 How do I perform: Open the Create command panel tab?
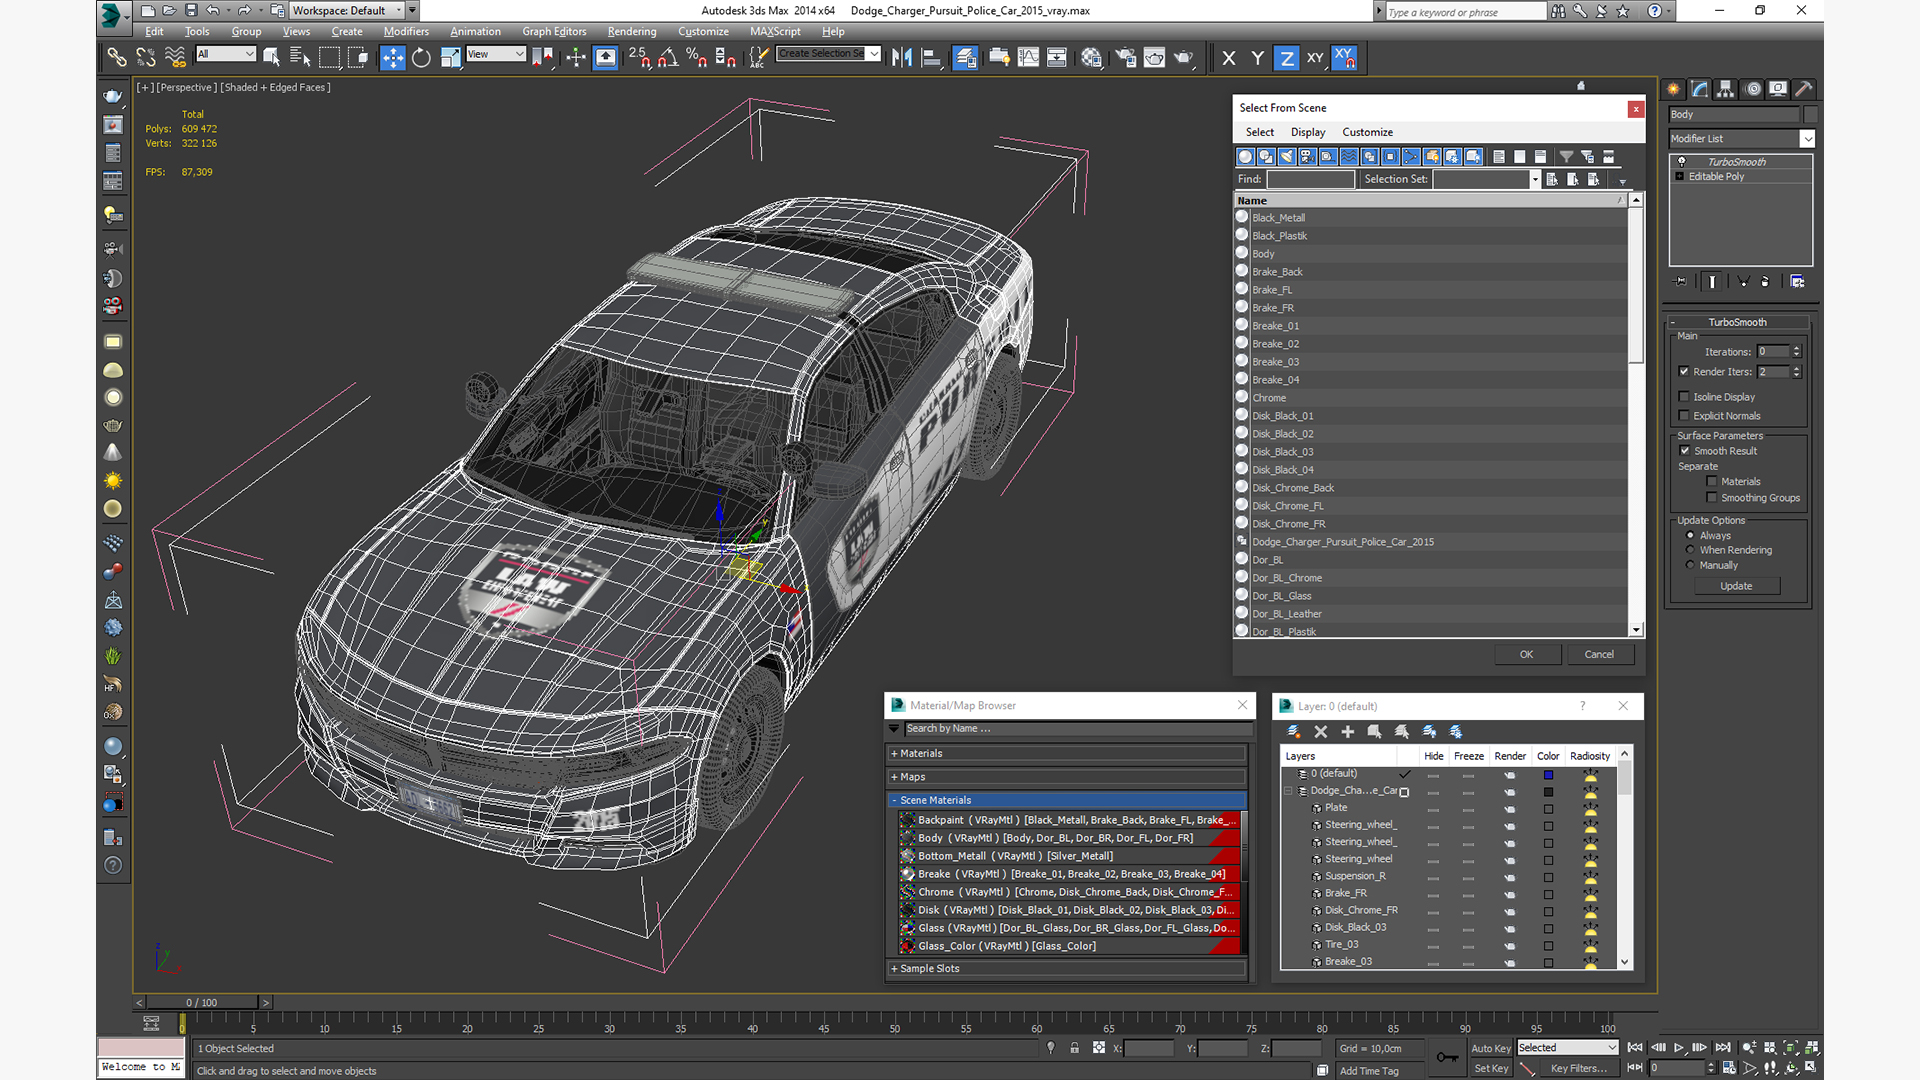[x=1674, y=89]
